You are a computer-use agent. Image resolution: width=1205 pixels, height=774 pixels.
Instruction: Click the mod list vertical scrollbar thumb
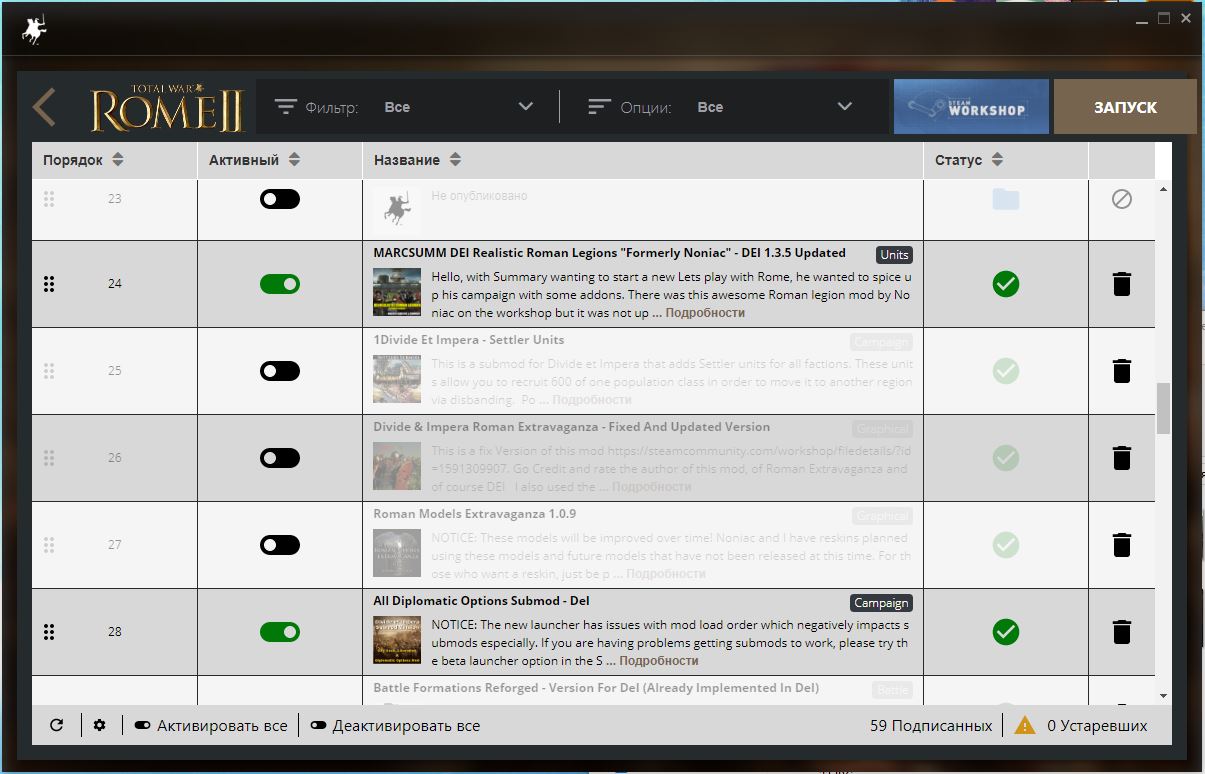click(1163, 408)
